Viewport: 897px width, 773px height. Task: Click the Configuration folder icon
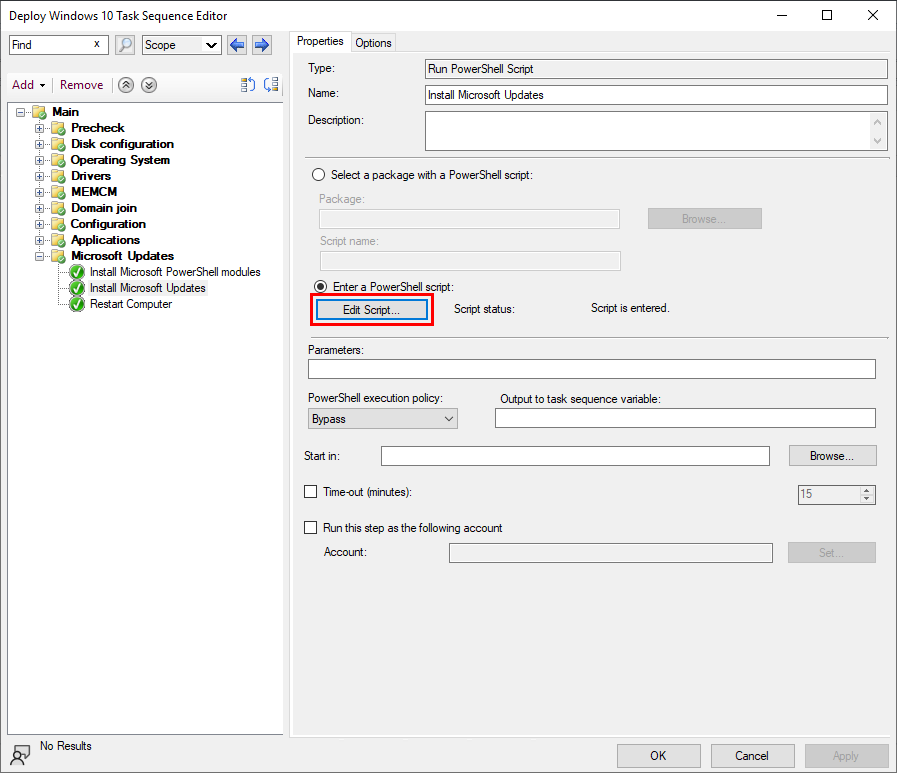pos(58,224)
